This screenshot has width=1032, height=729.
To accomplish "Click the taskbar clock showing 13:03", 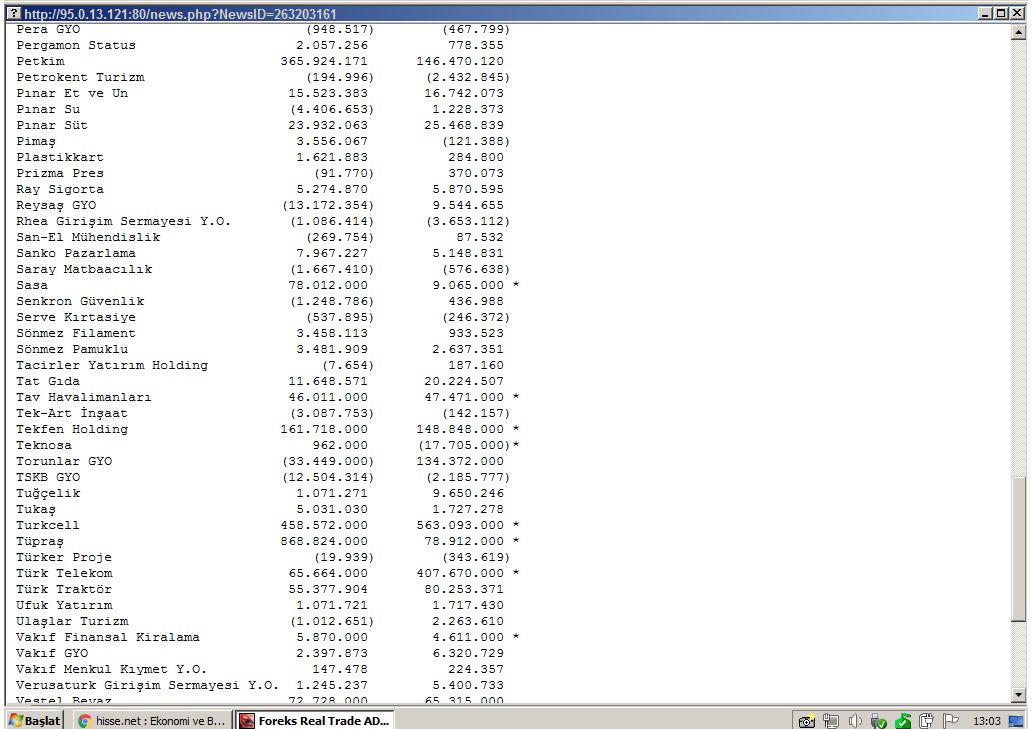I will coord(987,721).
